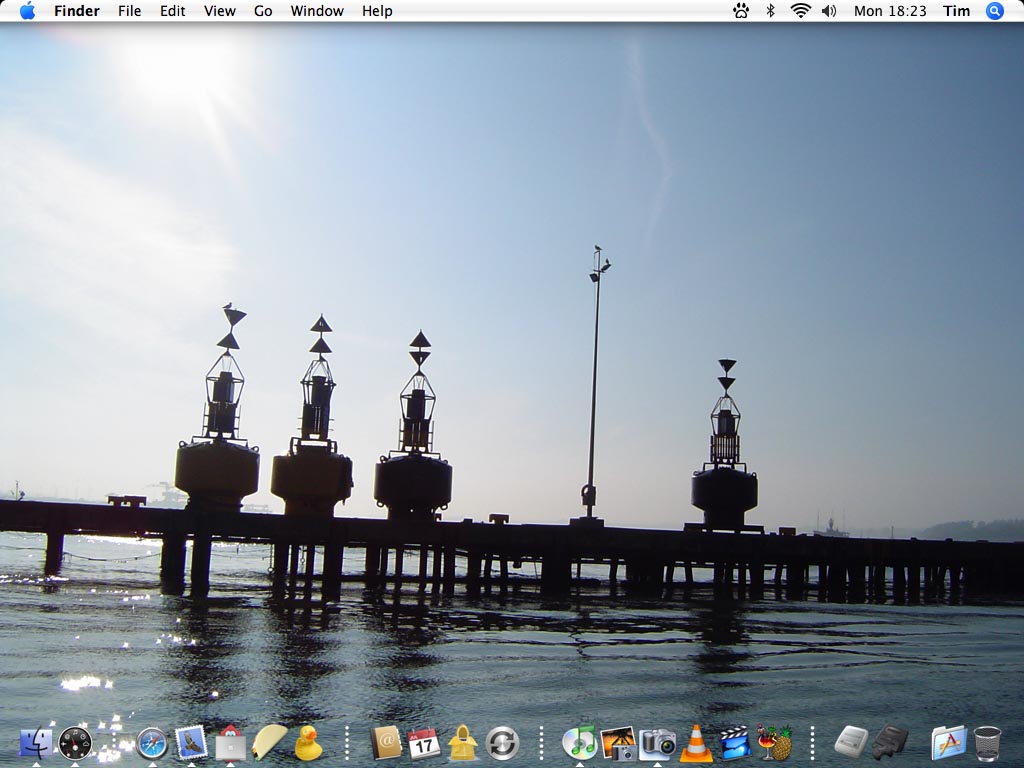The width and height of the screenshot is (1024, 768).
Task: Open Address Book from the dock
Action: (385, 743)
